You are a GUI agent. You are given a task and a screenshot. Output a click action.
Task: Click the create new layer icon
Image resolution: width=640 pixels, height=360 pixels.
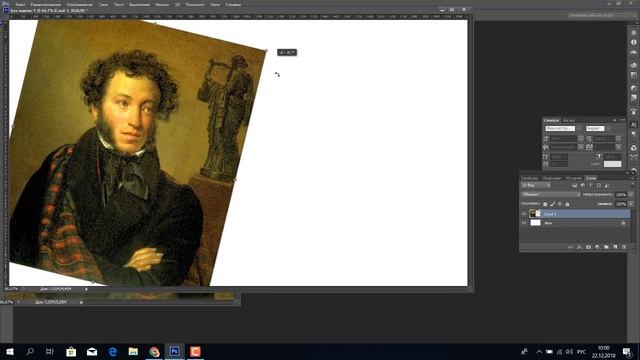pos(615,247)
